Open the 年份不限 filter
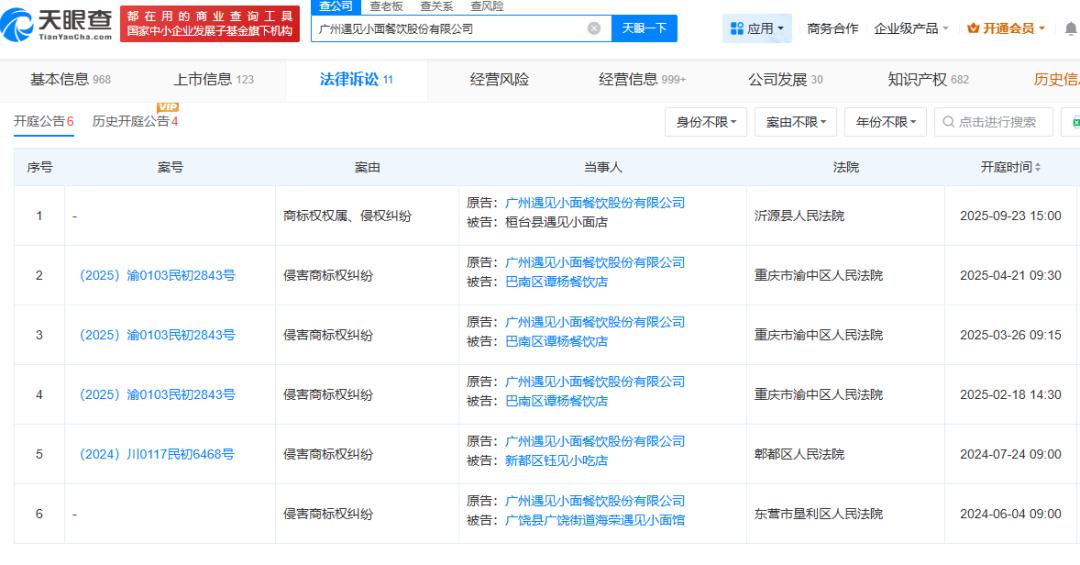Screen dimensions: 1080x565 (885, 122)
